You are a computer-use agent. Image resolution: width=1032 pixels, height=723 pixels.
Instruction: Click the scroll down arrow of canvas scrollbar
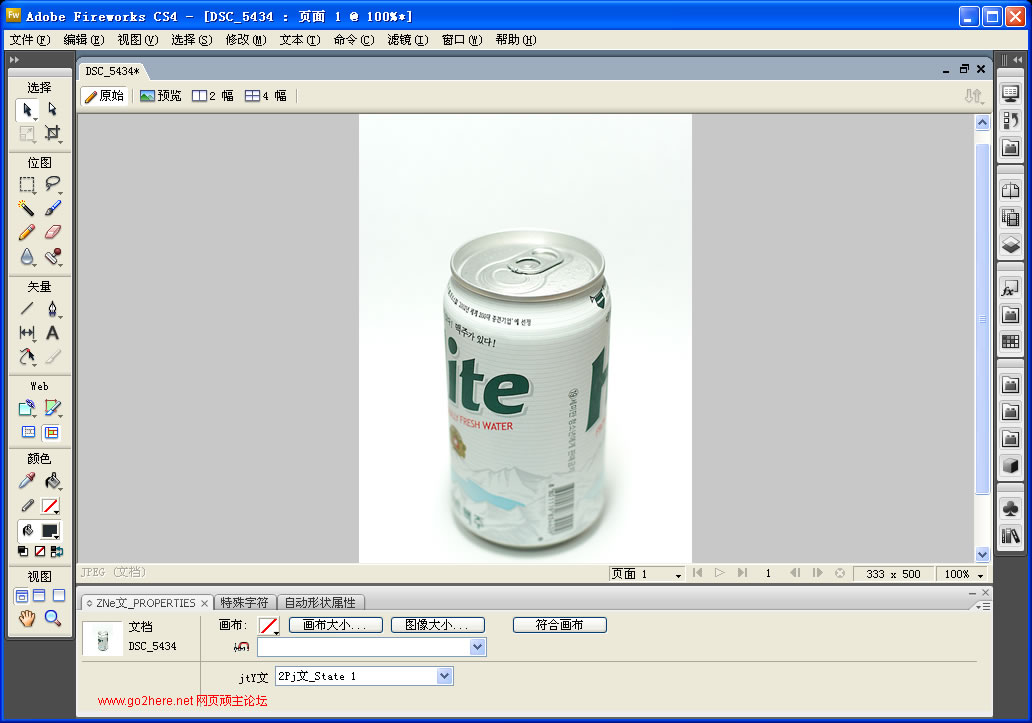983,555
